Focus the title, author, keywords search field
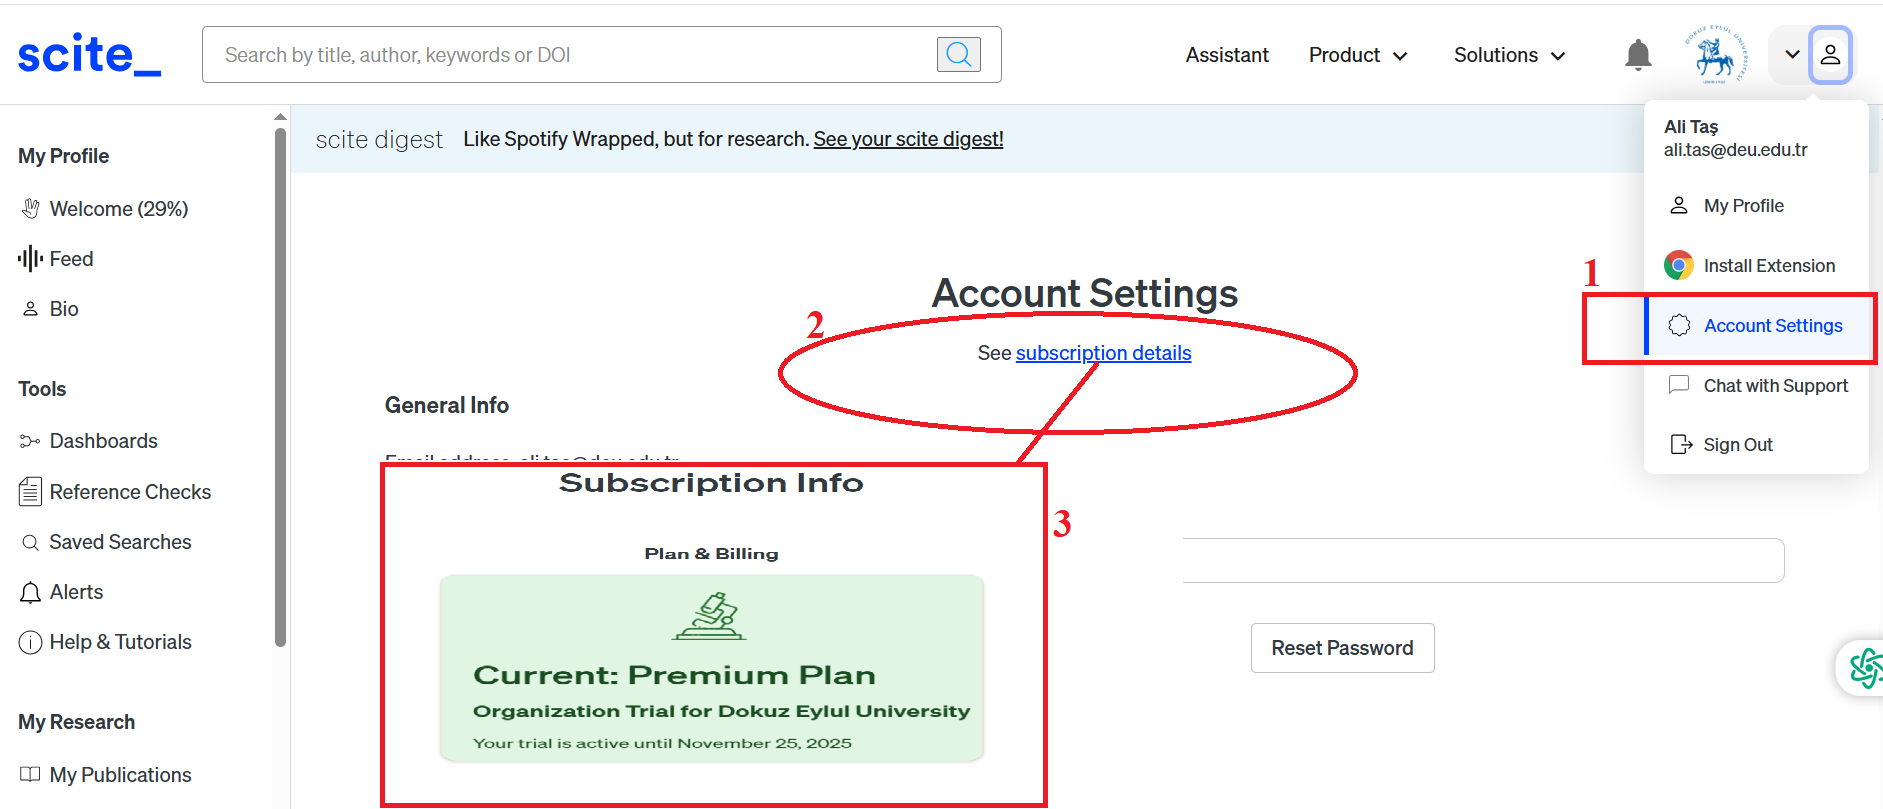Viewport: 1883px width, 809px height. point(570,55)
